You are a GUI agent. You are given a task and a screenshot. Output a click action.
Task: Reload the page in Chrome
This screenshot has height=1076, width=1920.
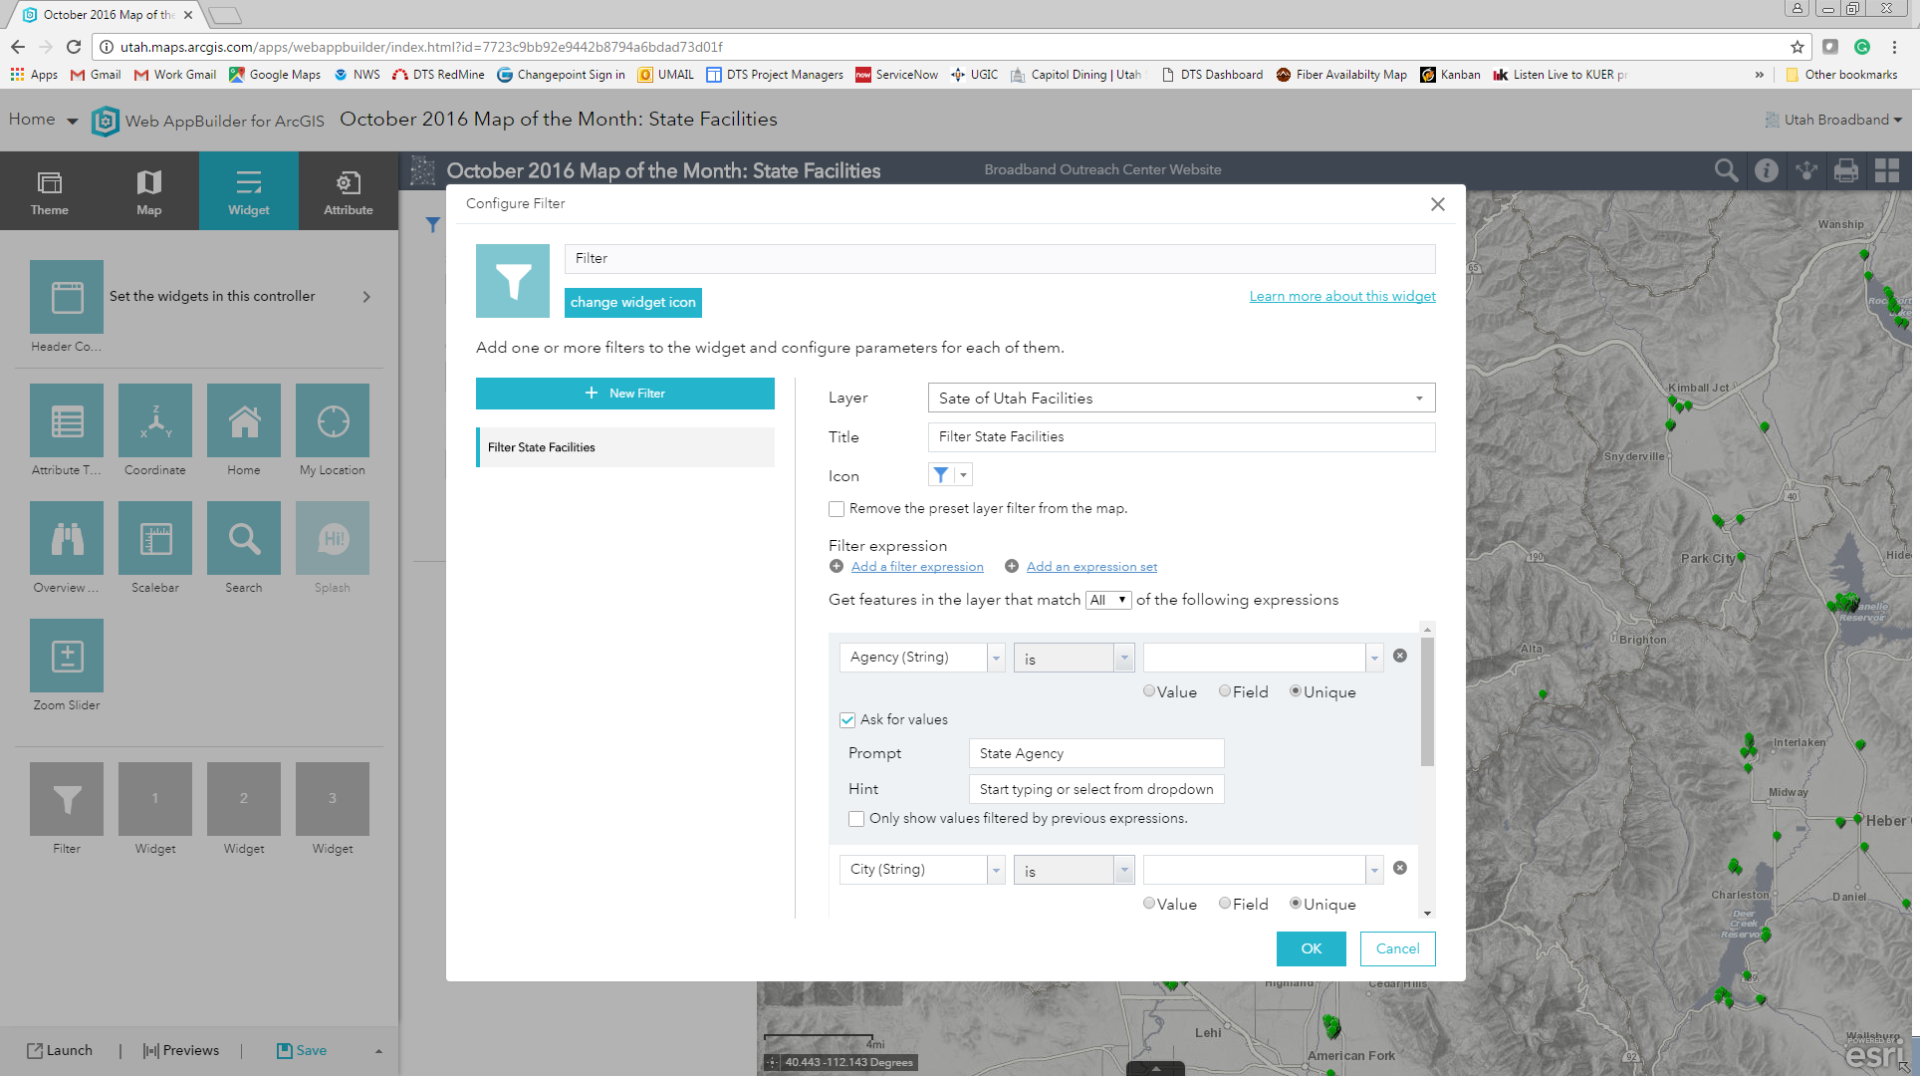73,47
